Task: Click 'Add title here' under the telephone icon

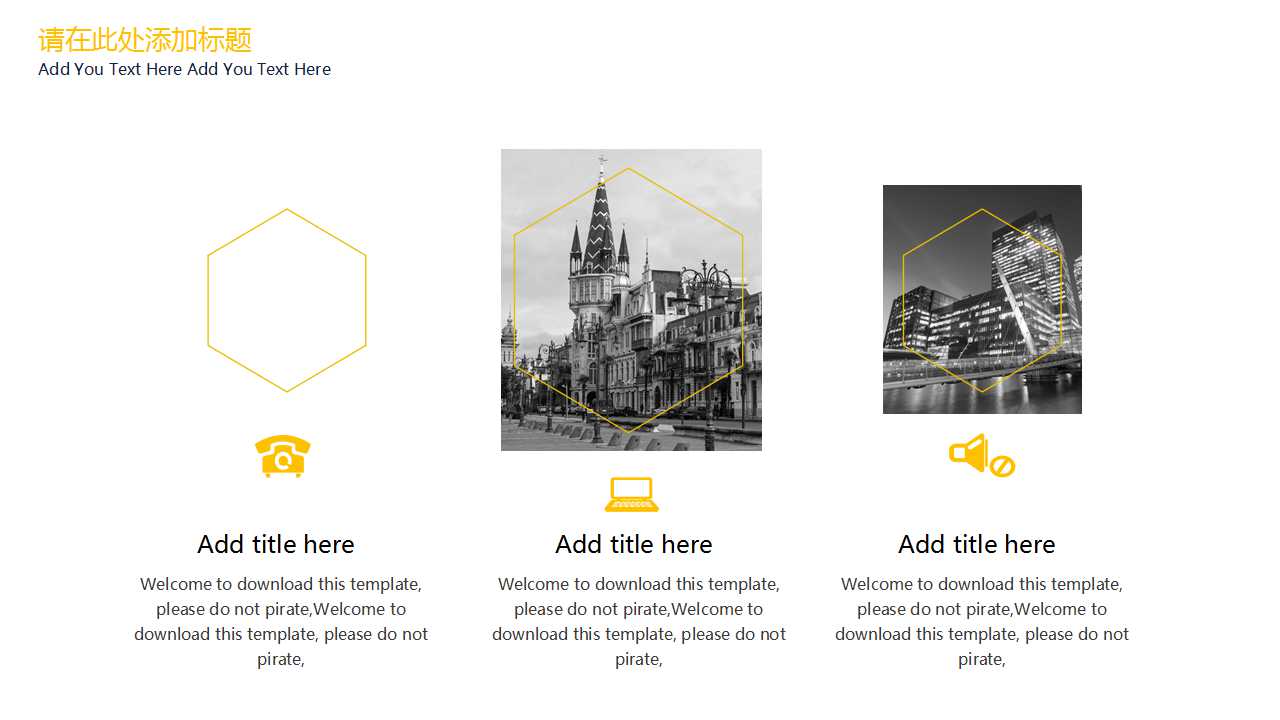Action: pos(276,544)
